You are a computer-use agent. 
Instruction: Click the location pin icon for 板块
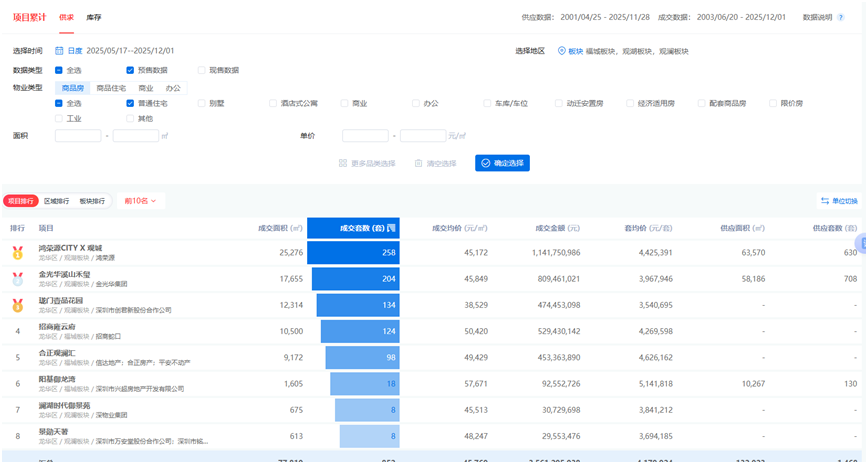[x=561, y=50]
